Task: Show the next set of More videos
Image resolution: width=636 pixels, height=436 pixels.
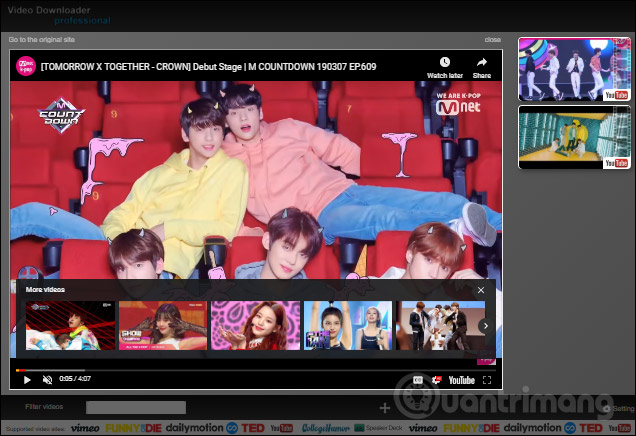Action: [486, 326]
